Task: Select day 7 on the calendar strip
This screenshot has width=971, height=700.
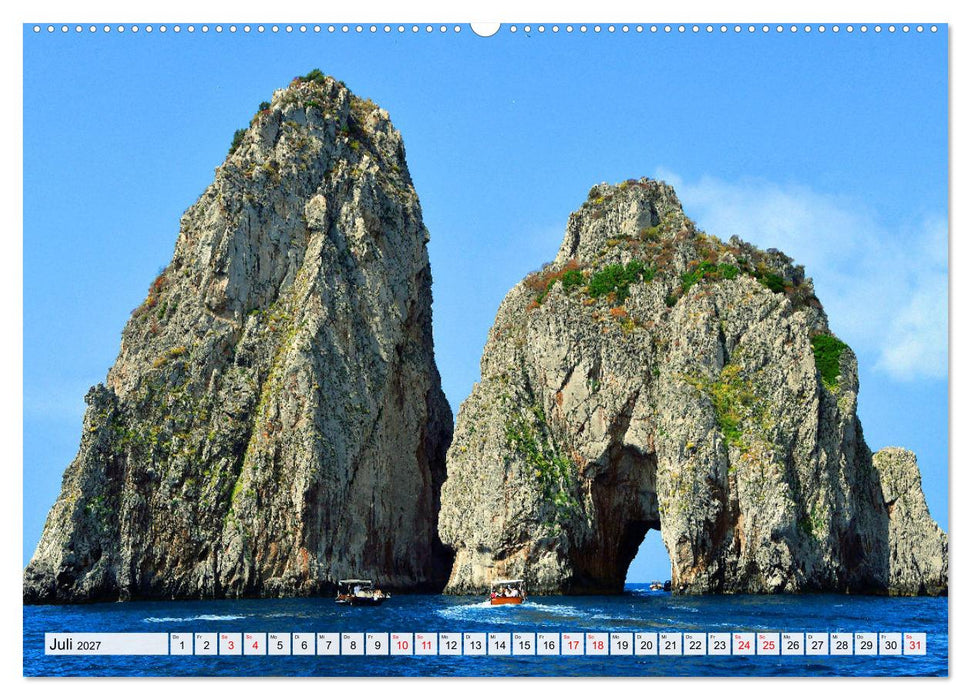Action: click(x=328, y=644)
